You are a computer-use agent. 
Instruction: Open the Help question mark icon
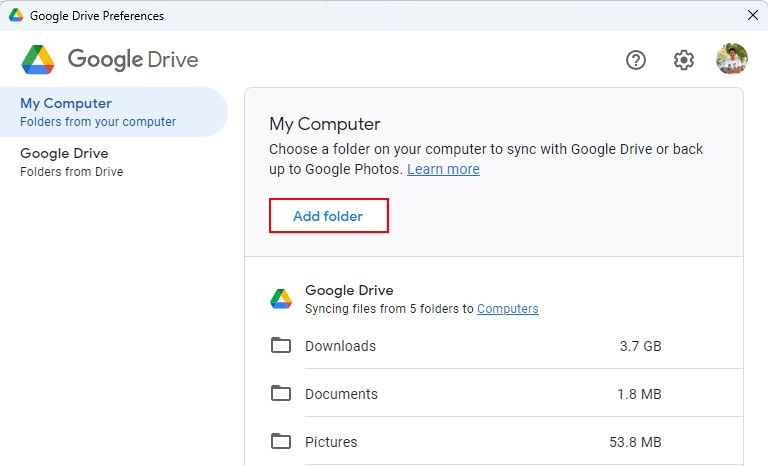(x=636, y=60)
